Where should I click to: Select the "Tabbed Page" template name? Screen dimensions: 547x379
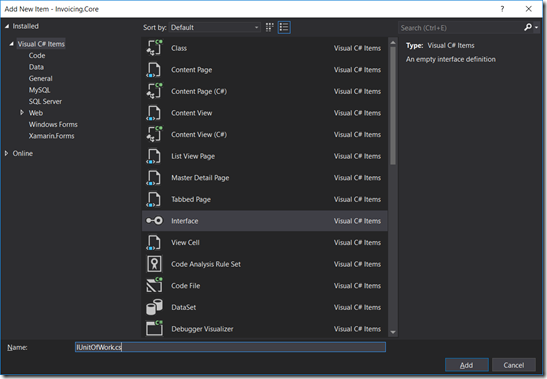pos(191,200)
